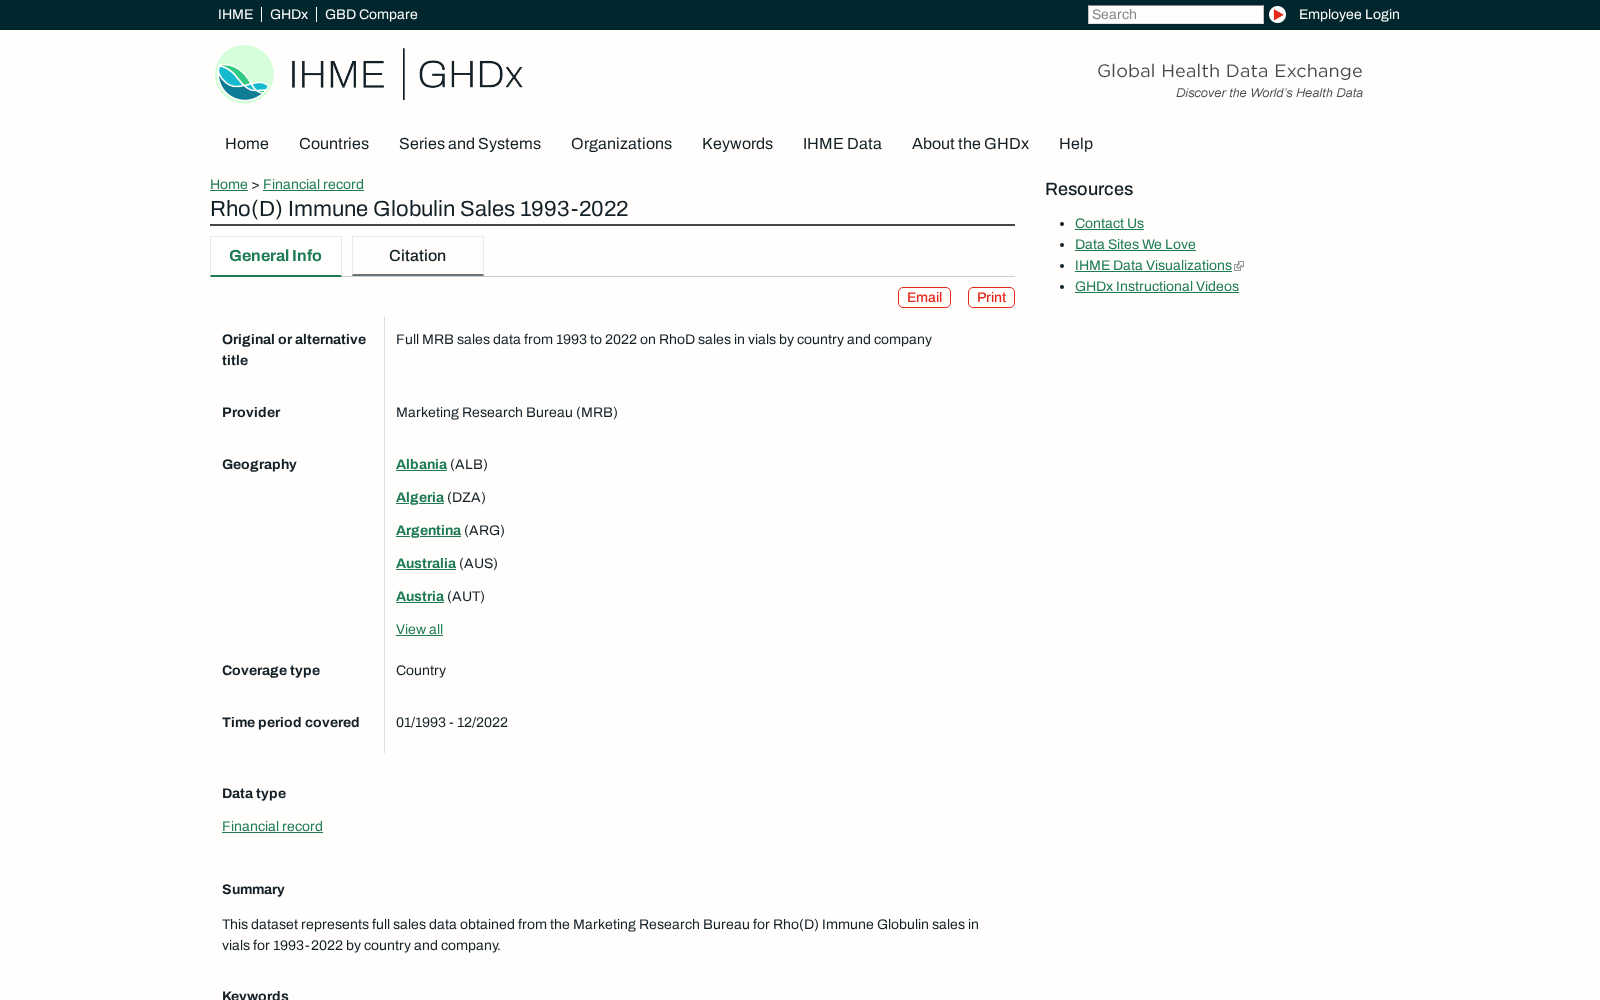Image resolution: width=1600 pixels, height=1000 pixels.
Task: Click the original title text starting Full MRB sales
Action: [x=664, y=340]
